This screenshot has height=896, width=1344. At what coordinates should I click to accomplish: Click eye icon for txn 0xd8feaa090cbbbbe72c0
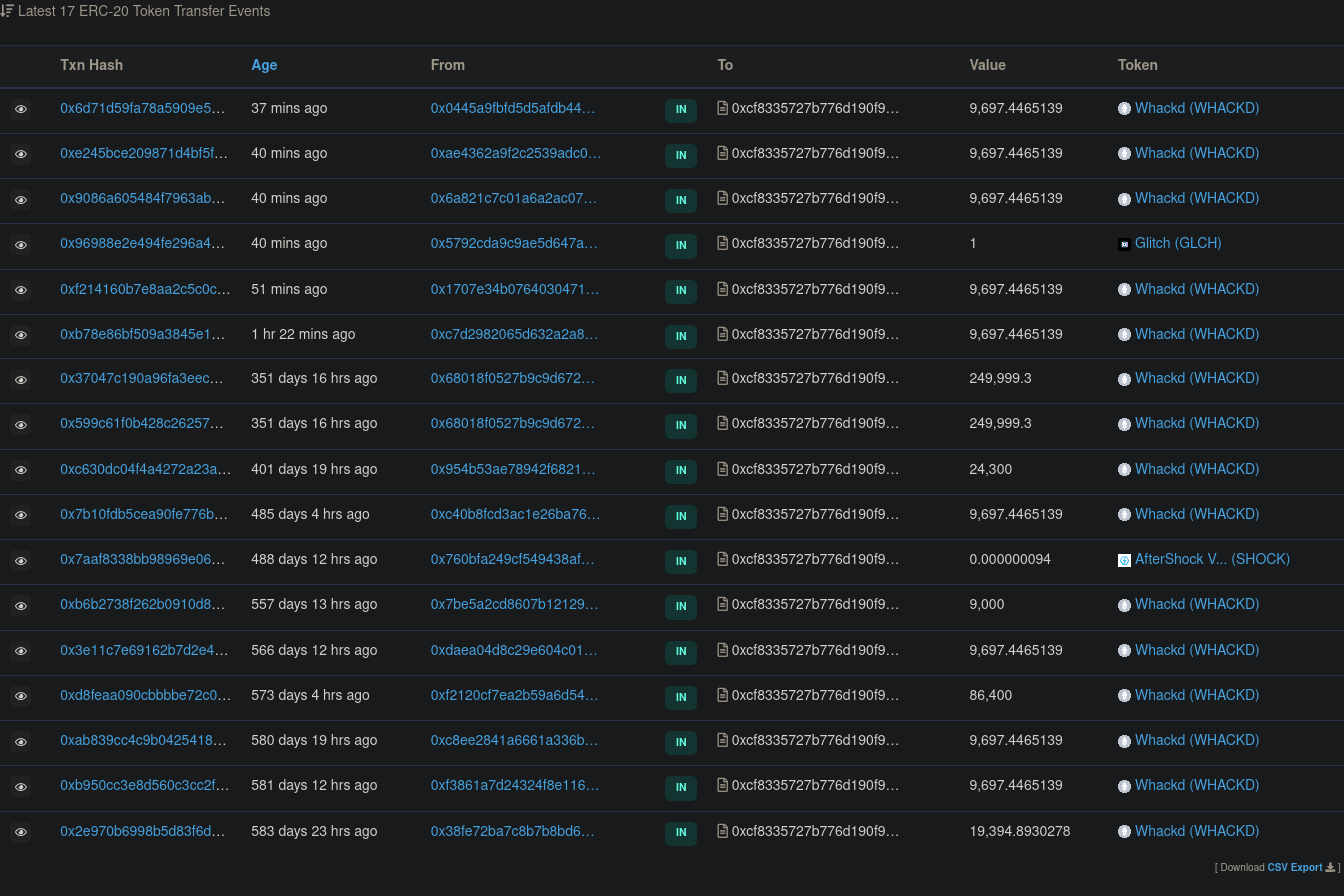pos(20,697)
